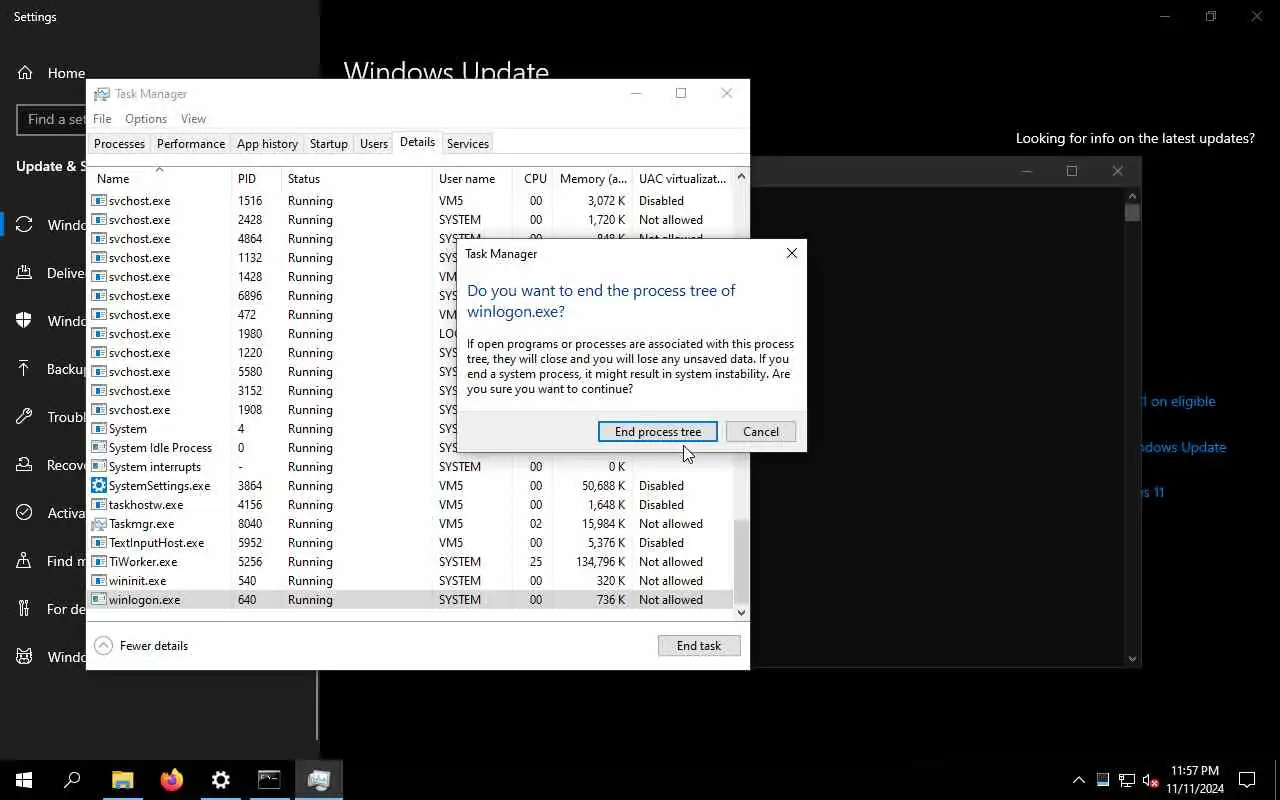Select svchost.exe with PID 1516
Screen dimensions: 1280x800
411,201
